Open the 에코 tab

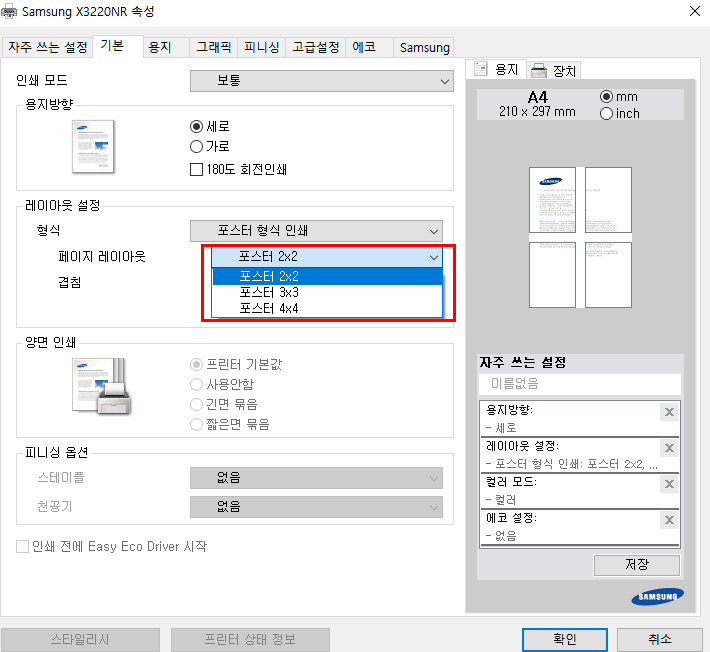369,47
